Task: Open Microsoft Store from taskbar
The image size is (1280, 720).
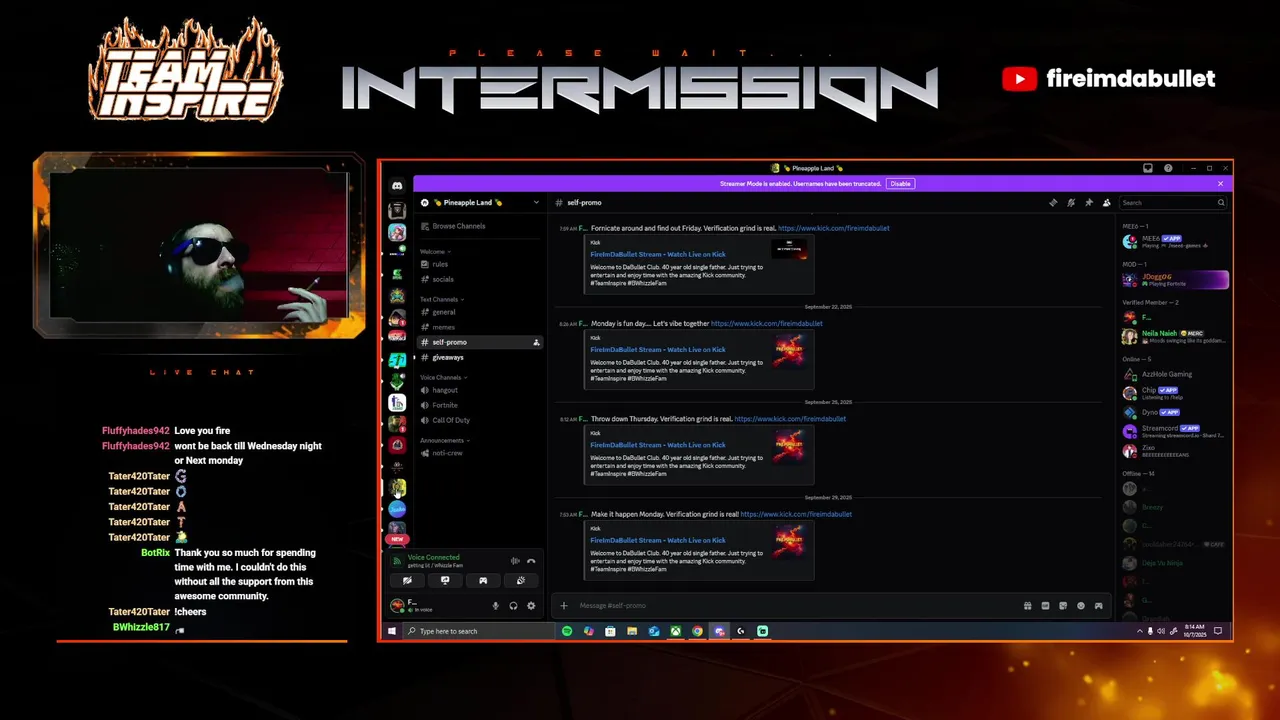Action: 610,631
